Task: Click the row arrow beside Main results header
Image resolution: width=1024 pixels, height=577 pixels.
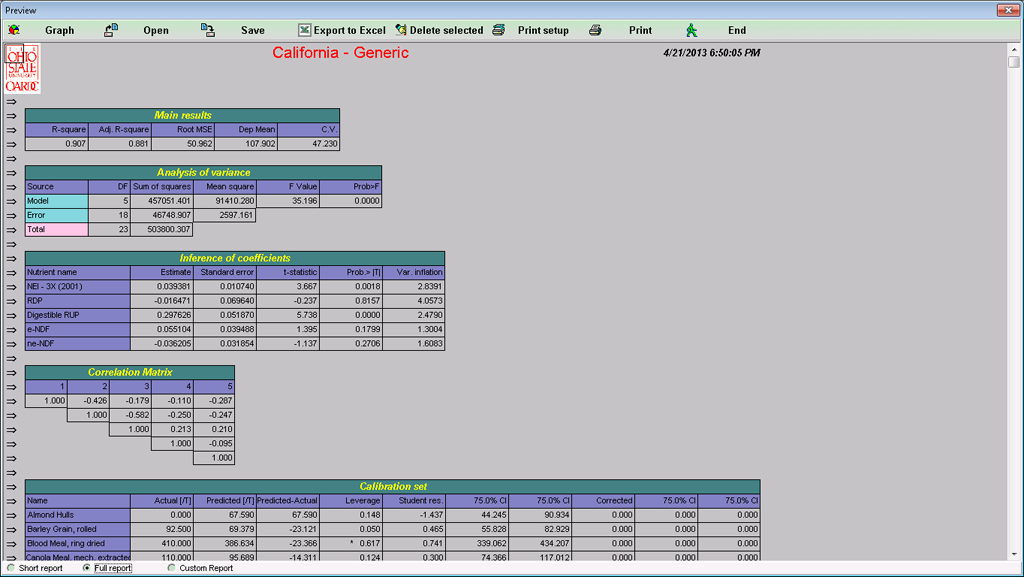Action: [12, 115]
